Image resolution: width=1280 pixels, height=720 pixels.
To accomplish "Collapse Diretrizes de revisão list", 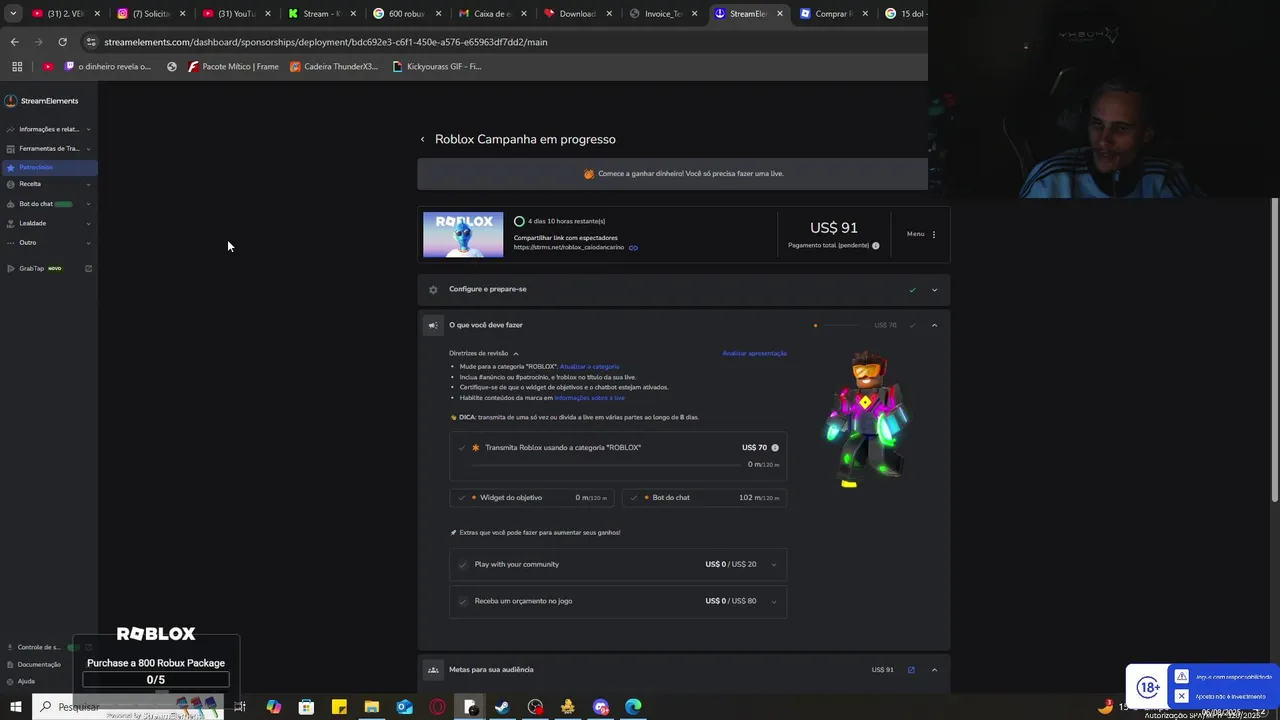I will 516,354.
